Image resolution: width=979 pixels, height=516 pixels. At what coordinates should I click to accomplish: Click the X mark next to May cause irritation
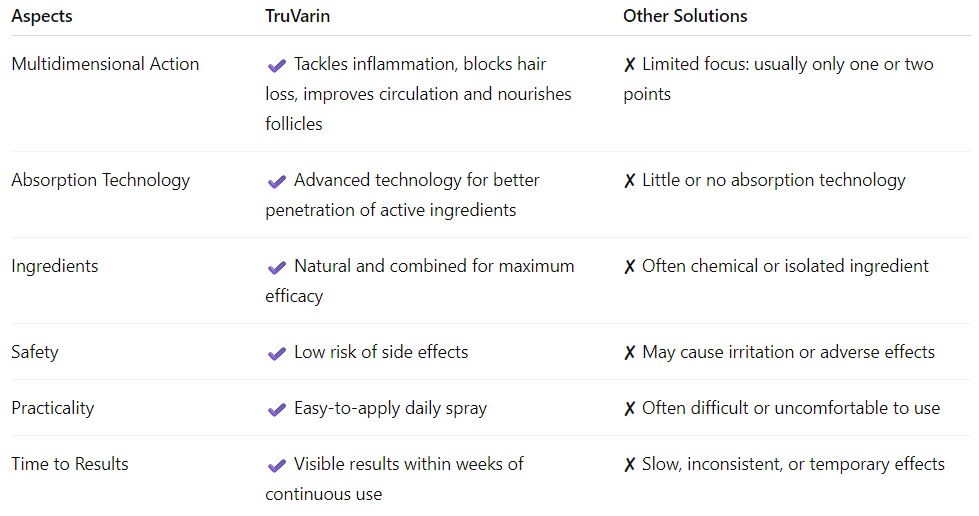[x=630, y=353]
